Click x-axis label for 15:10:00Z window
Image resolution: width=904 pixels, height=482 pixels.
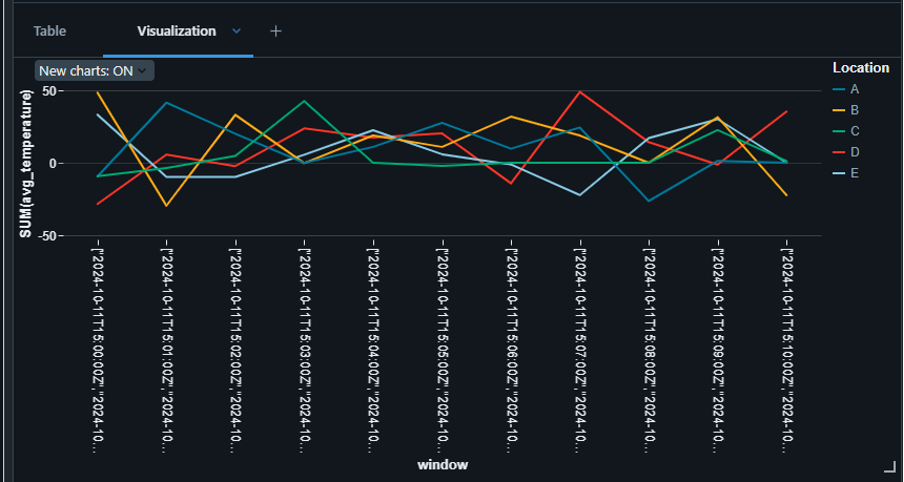pyautogui.click(x=787, y=352)
